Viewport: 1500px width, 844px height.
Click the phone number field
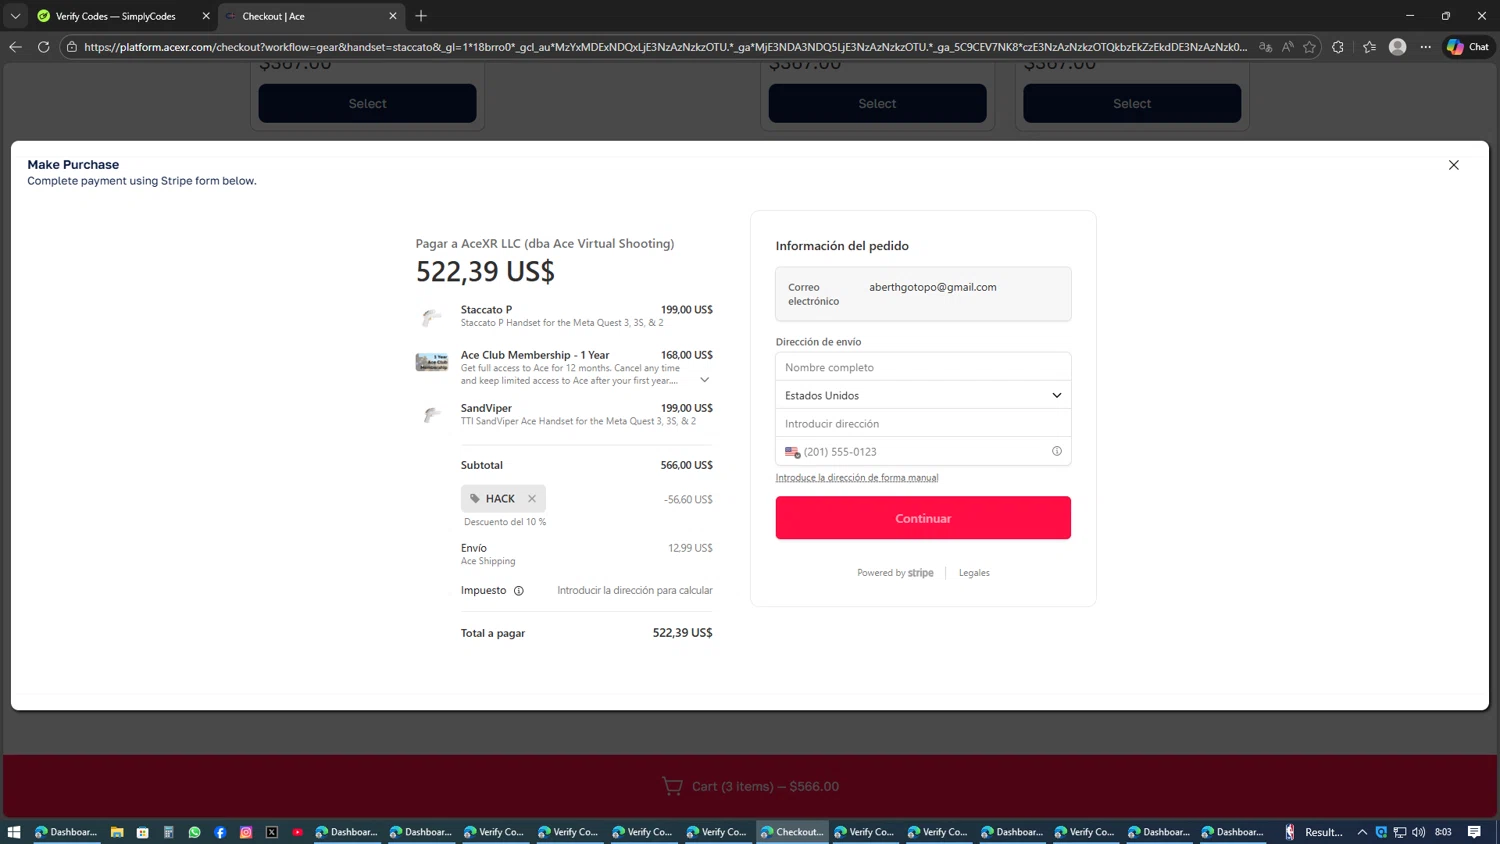[923, 451]
